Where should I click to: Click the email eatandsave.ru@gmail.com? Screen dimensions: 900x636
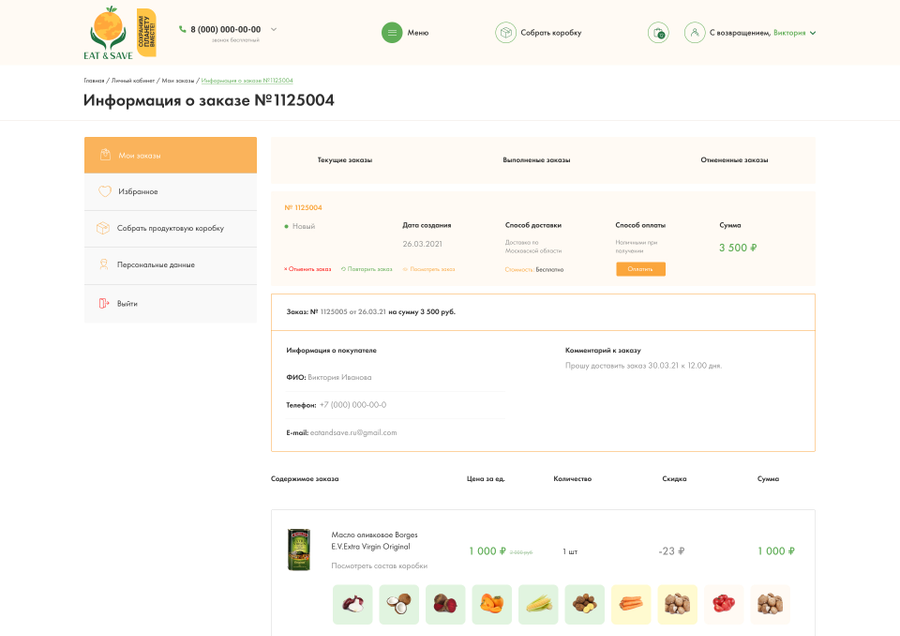point(354,433)
